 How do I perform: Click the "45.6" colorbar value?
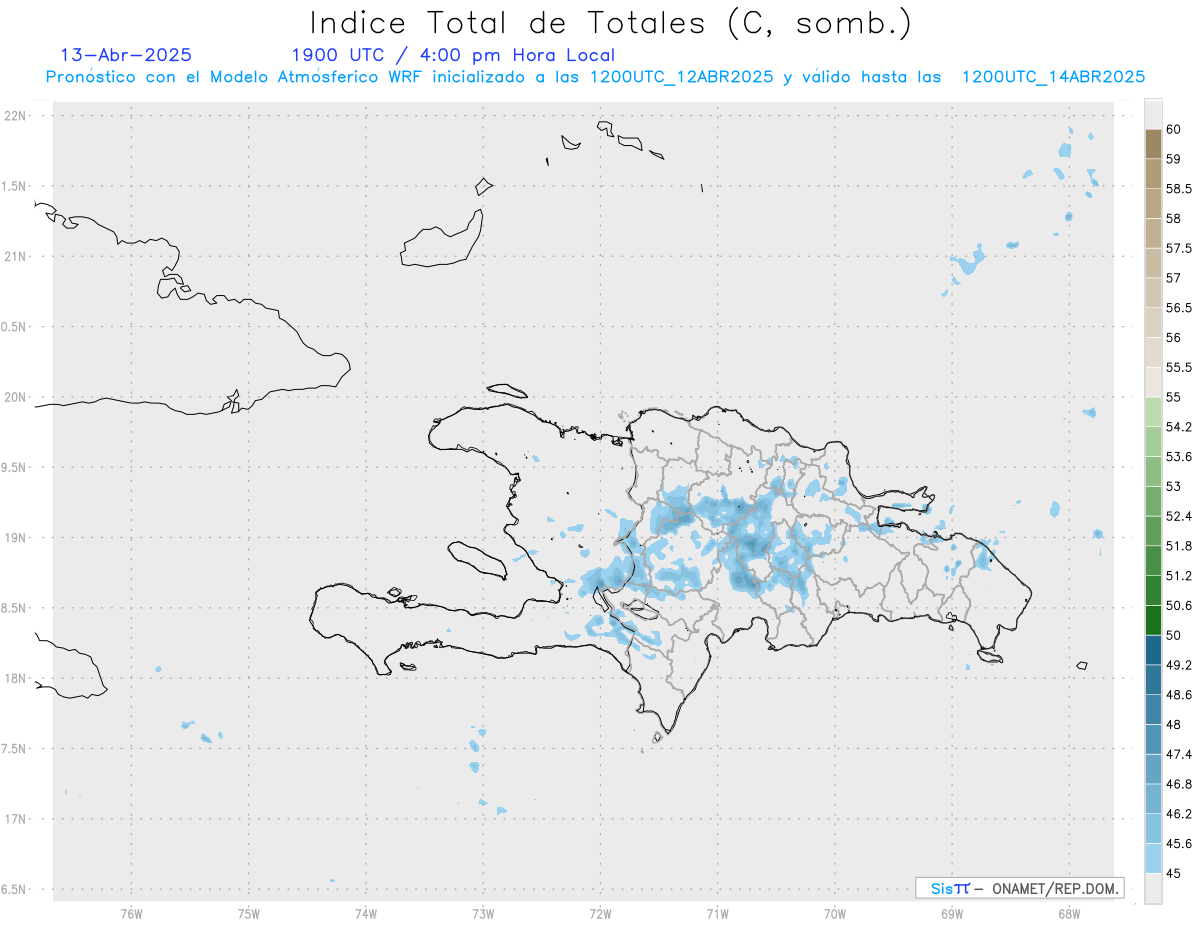pyautogui.click(x=1179, y=844)
